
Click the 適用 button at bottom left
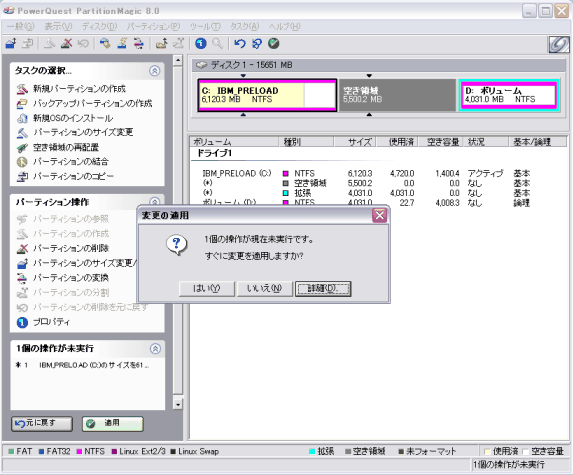click(113, 424)
